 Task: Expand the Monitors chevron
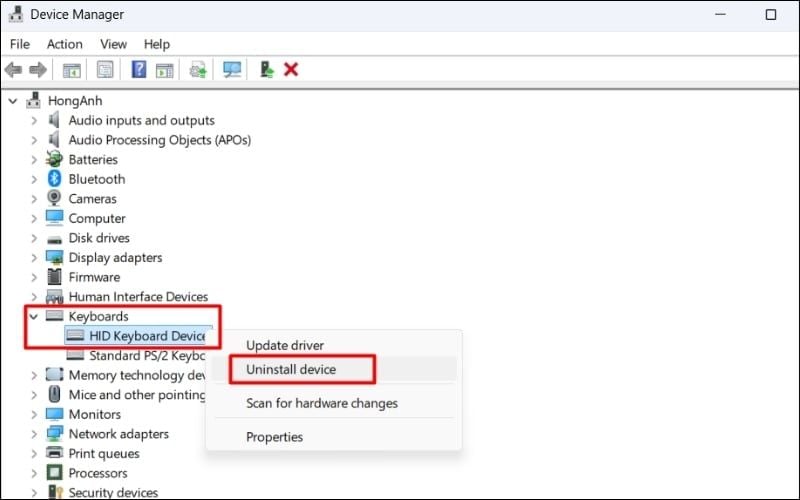point(34,414)
